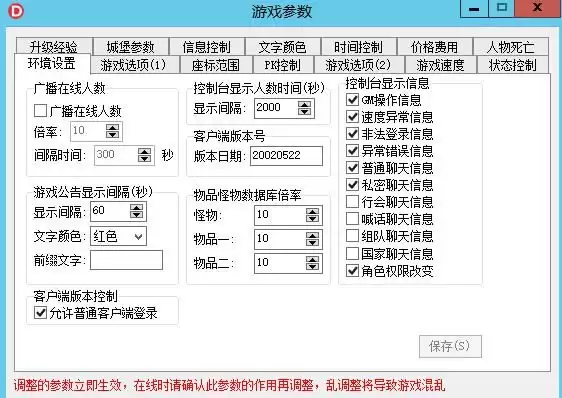Toggle the 速度异常信息 checkbox
Viewport: 562px width, 398px height.
[x=353, y=117]
